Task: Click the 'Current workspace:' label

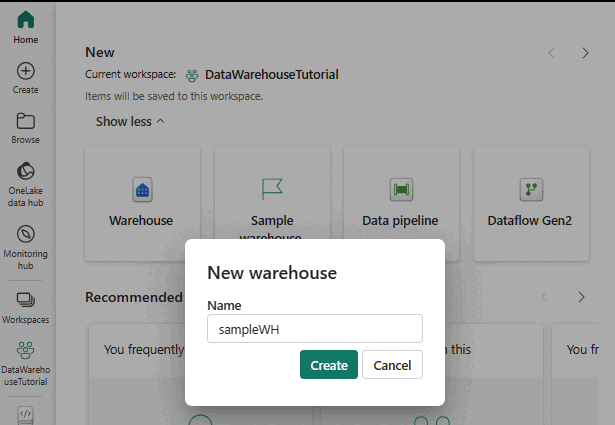Action: (x=130, y=74)
